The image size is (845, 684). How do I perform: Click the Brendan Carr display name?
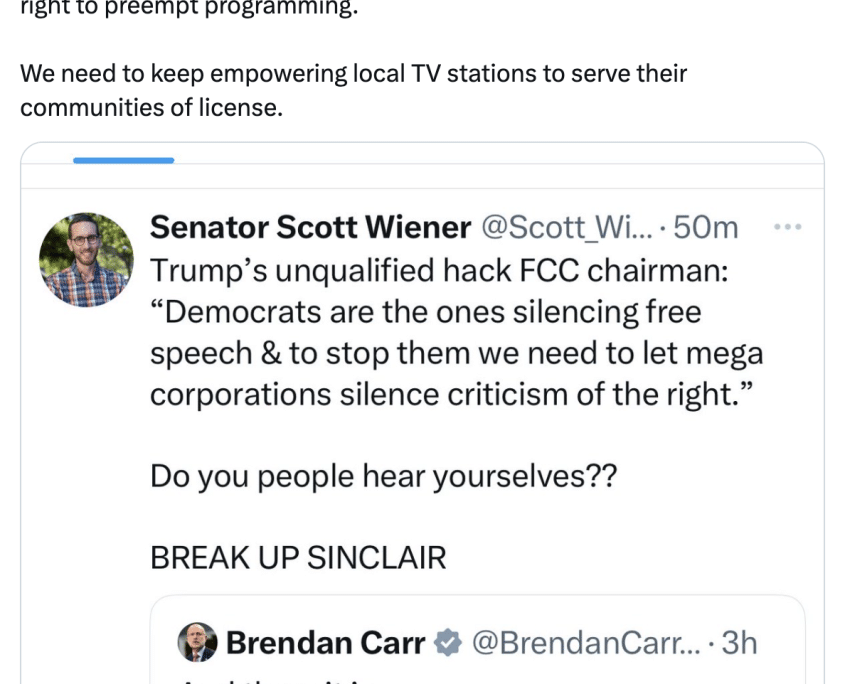[326, 642]
